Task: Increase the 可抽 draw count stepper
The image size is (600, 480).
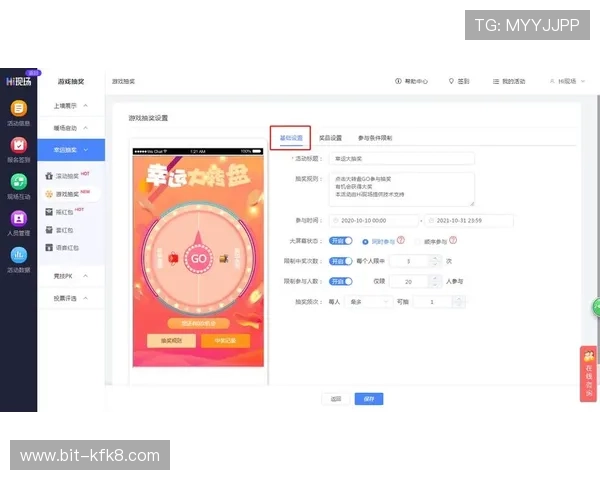Action: click(458, 299)
